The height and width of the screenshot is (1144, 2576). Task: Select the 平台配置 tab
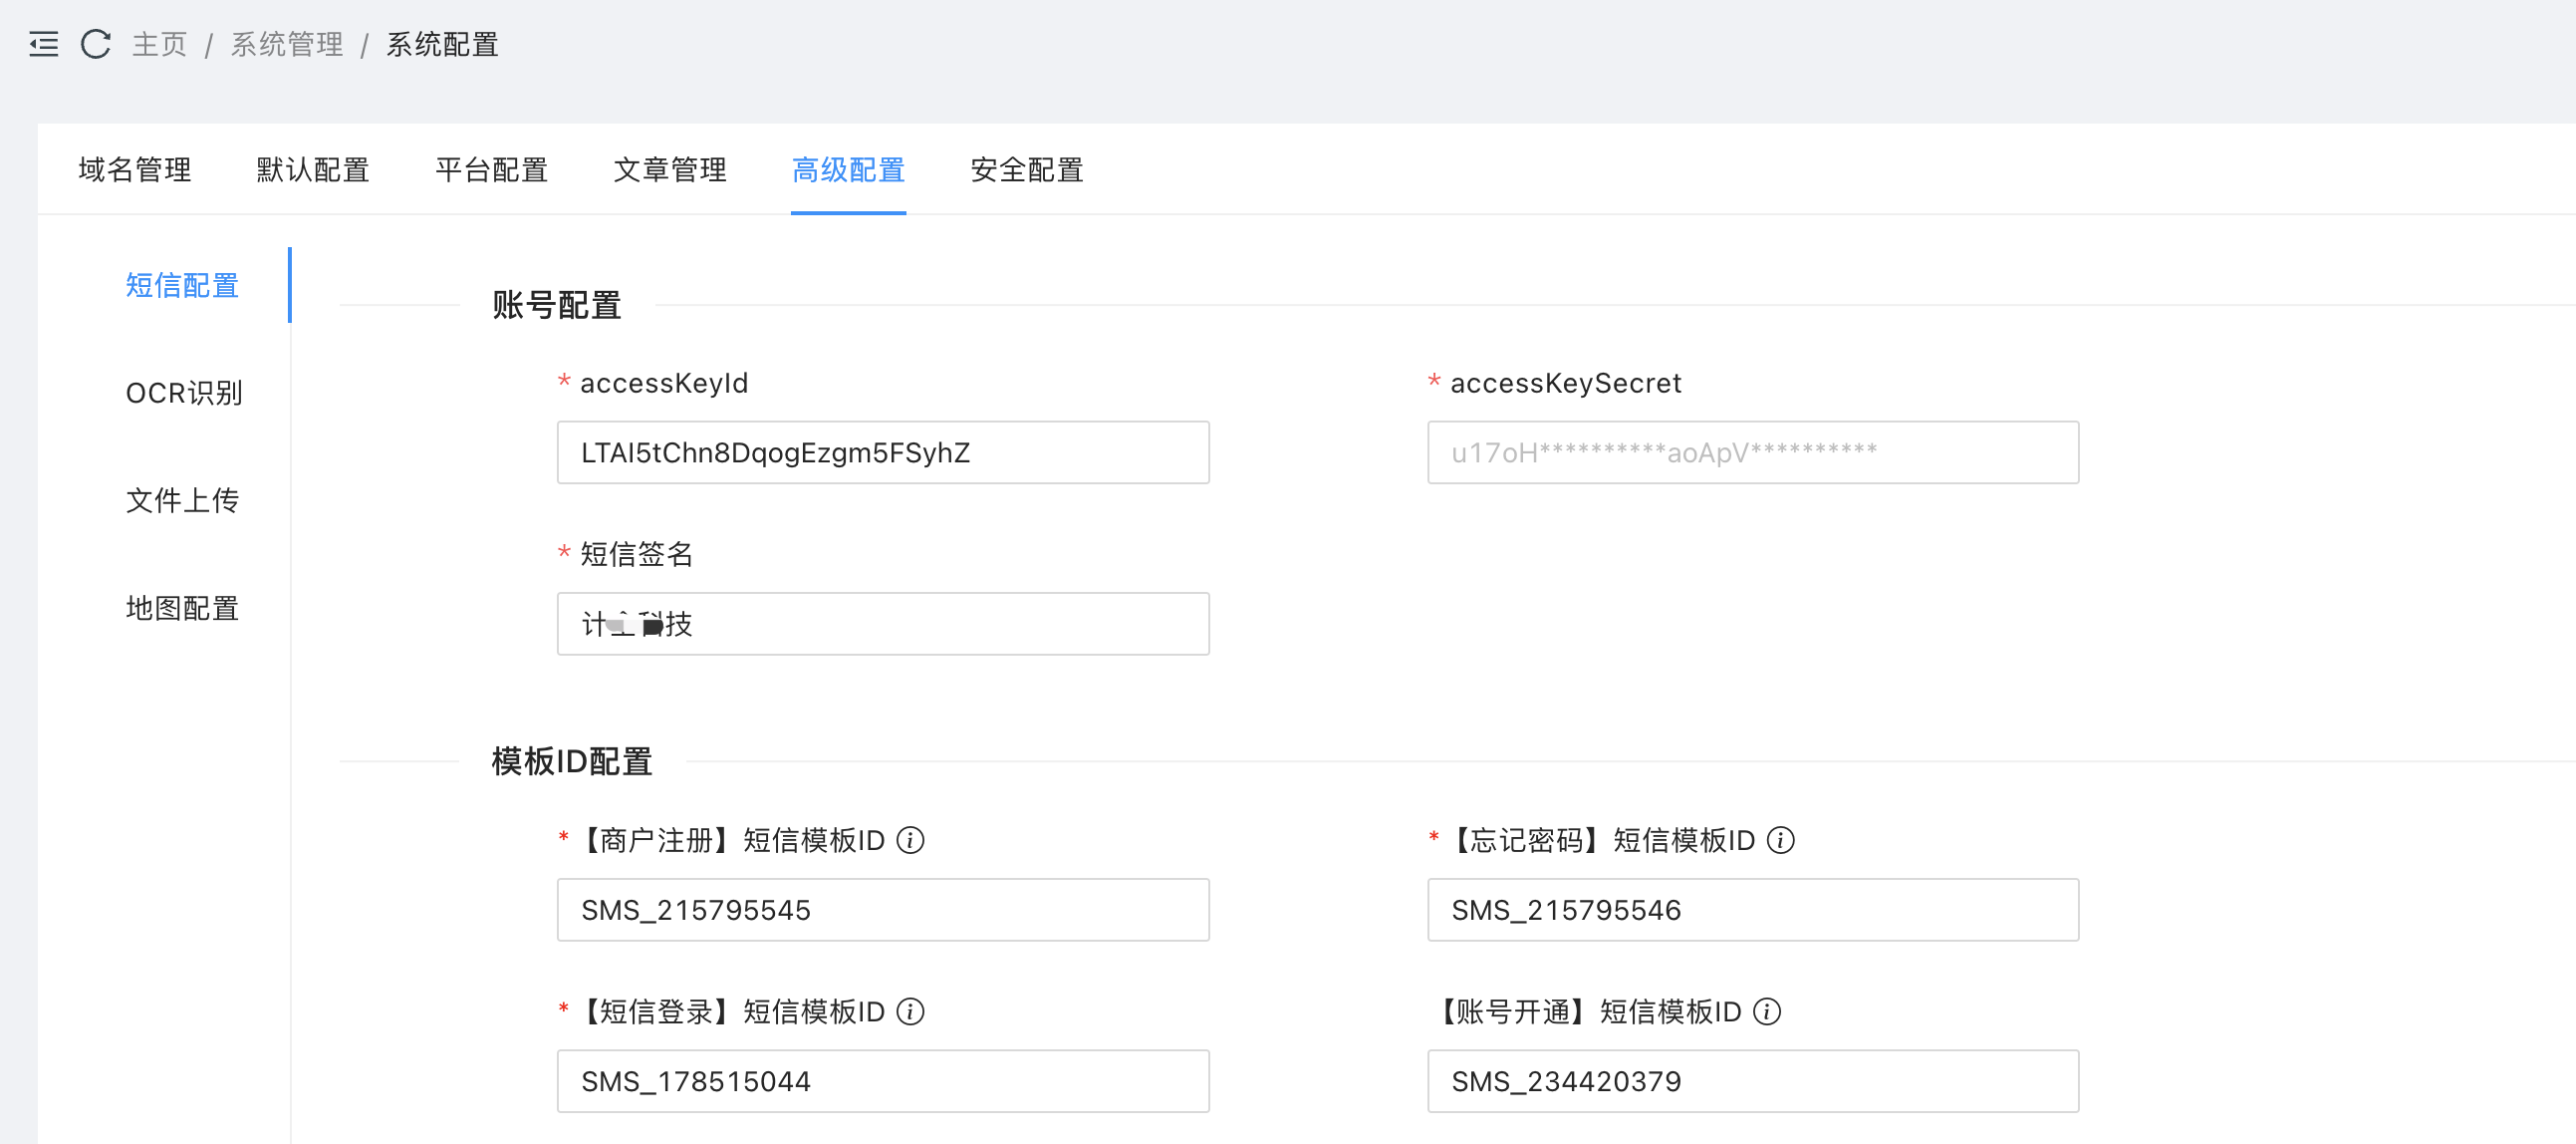(491, 170)
